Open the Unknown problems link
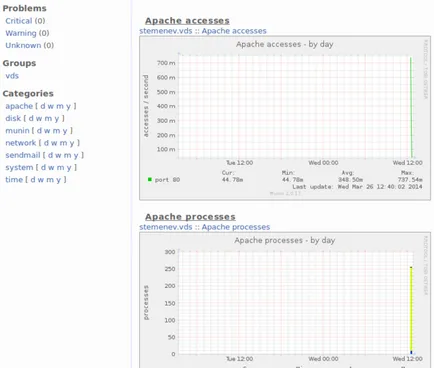This screenshot has width=434, height=368. [x=23, y=45]
